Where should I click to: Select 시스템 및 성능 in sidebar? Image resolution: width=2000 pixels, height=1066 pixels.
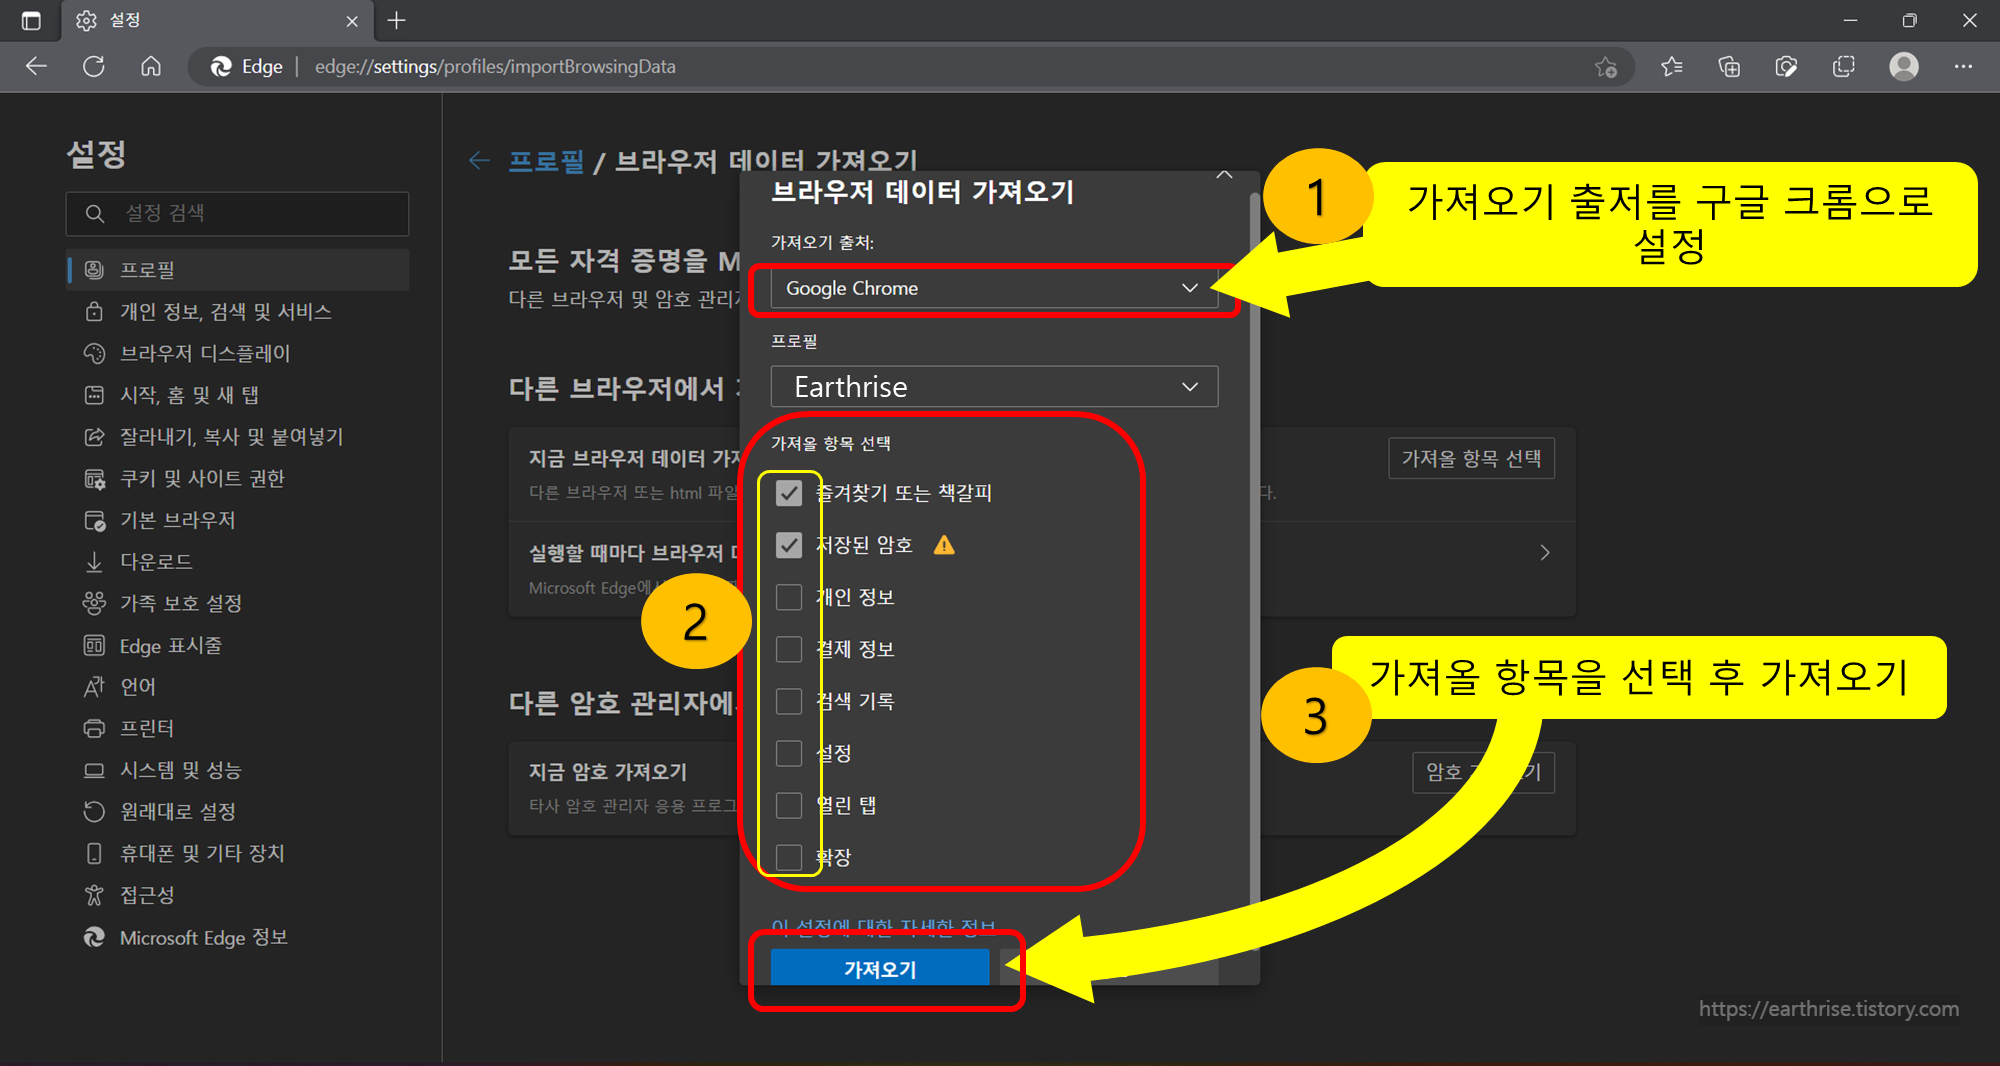click(238, 770)
